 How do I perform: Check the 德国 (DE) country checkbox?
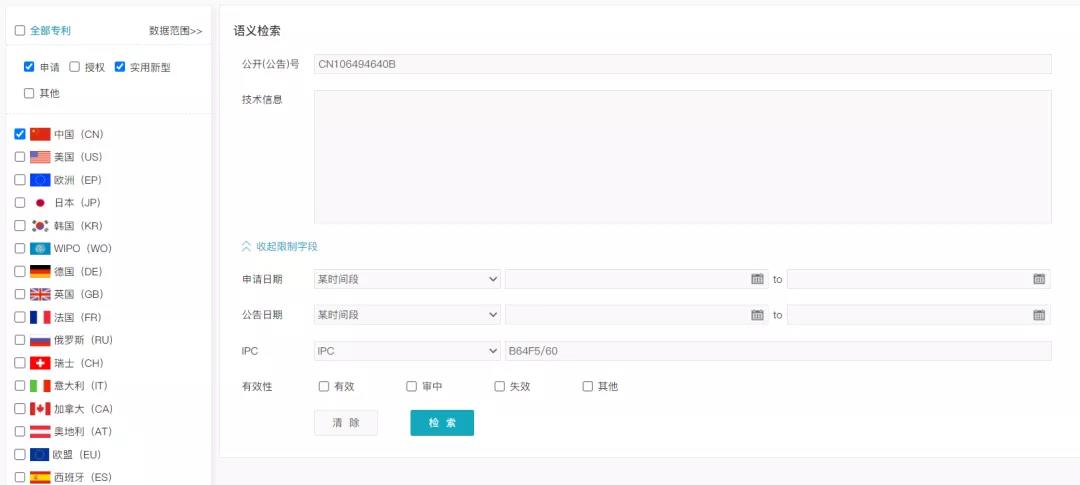[x=20, y=271]
